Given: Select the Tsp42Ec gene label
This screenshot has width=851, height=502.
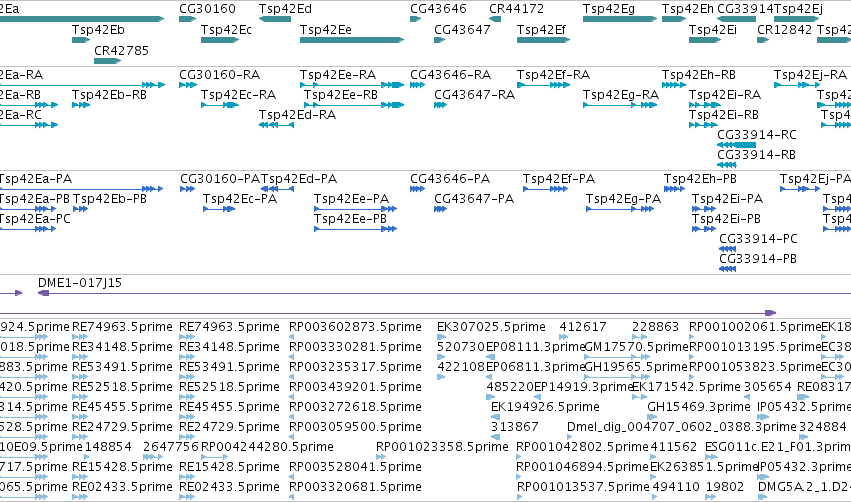Looking at the screenshot, I should click(226, 30).
